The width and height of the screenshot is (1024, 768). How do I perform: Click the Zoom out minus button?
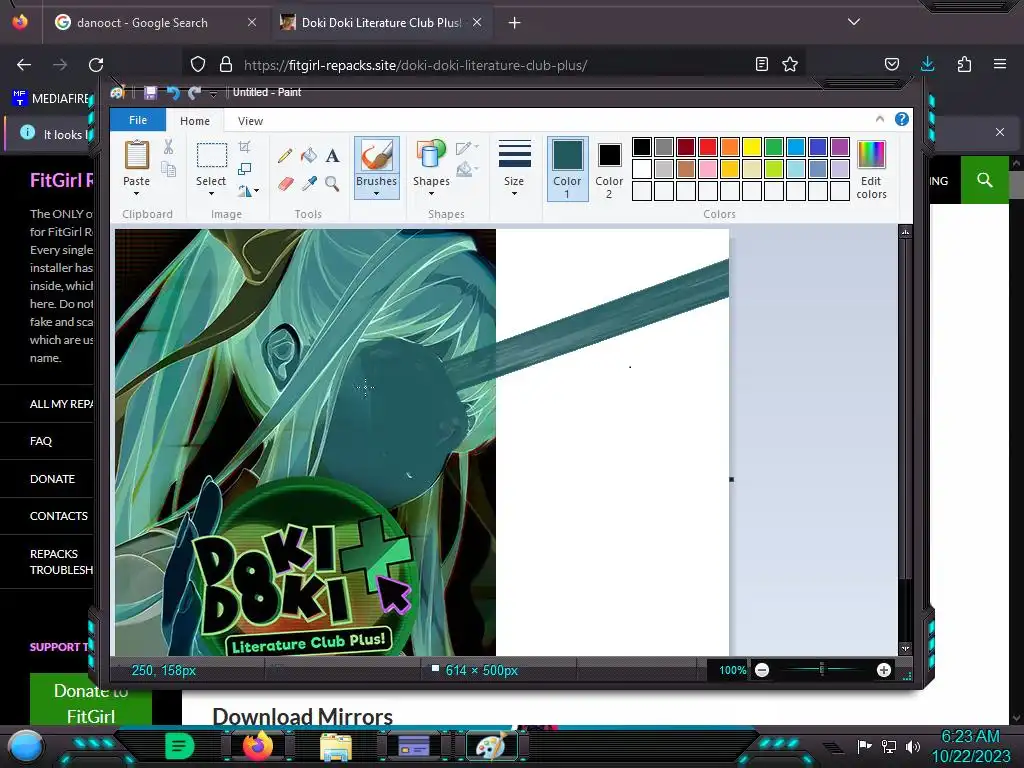click(x=762, y=670)
